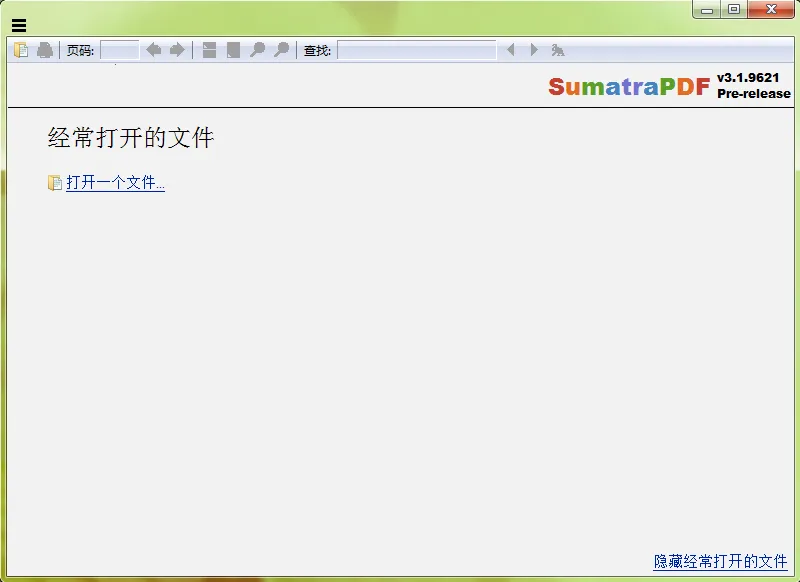
Task: Zoom out with the magnifier icon
Action: pyautogui.click(x=258, y=49)
